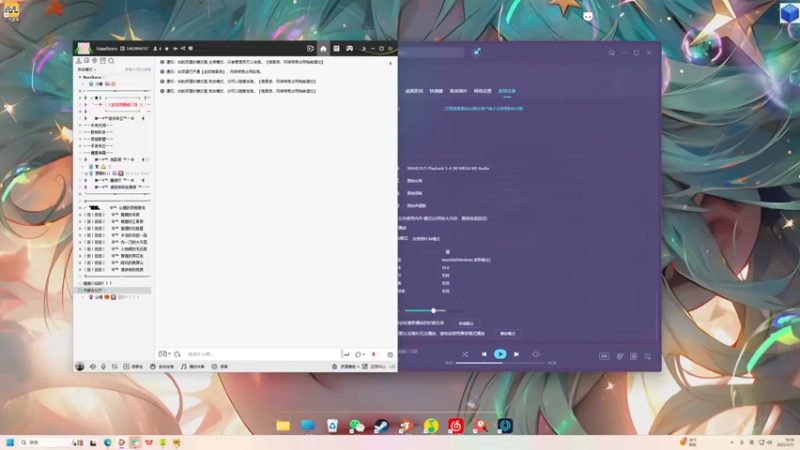Open the Recycle Bin icon in the dock

(x=332, y=426)
